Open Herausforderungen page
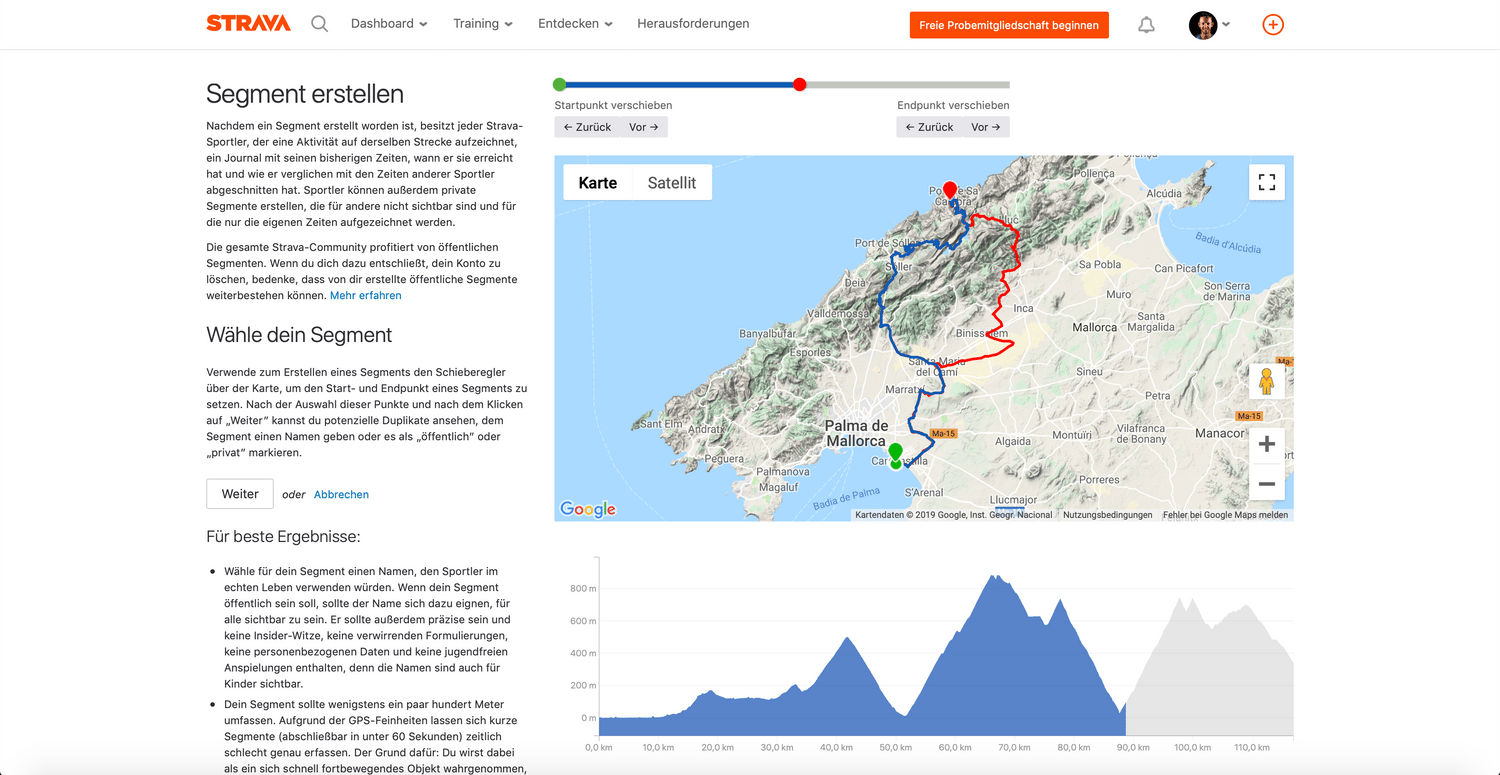 click(x=693, y=23)
